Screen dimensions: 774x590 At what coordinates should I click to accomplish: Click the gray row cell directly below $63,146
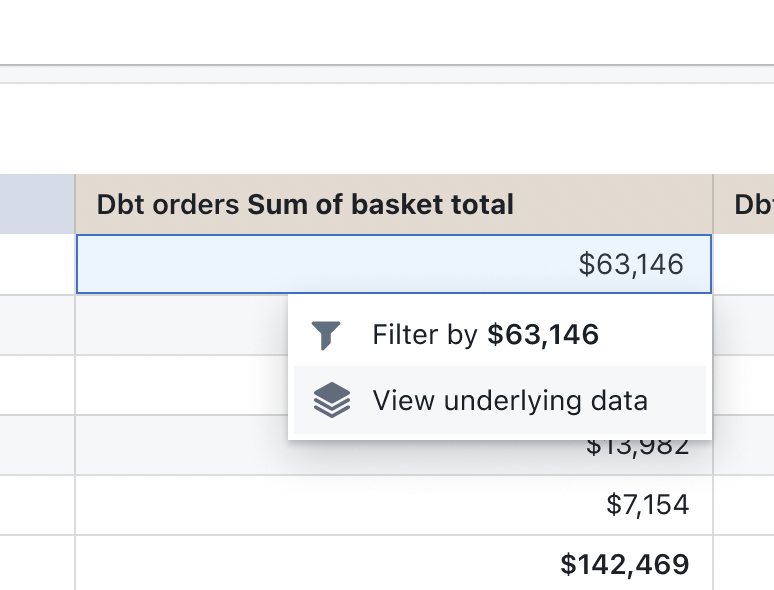(180, 324)
